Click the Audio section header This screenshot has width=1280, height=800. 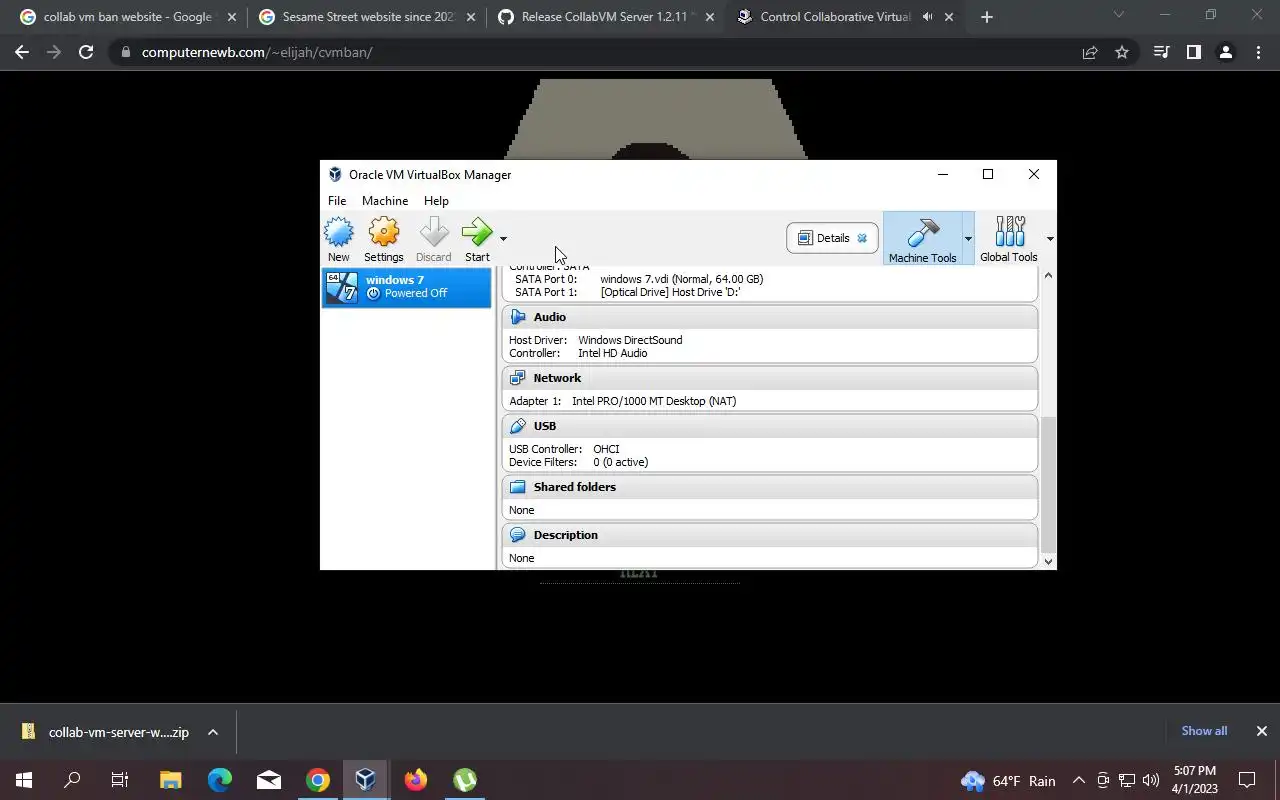click(x=770, y=317)
